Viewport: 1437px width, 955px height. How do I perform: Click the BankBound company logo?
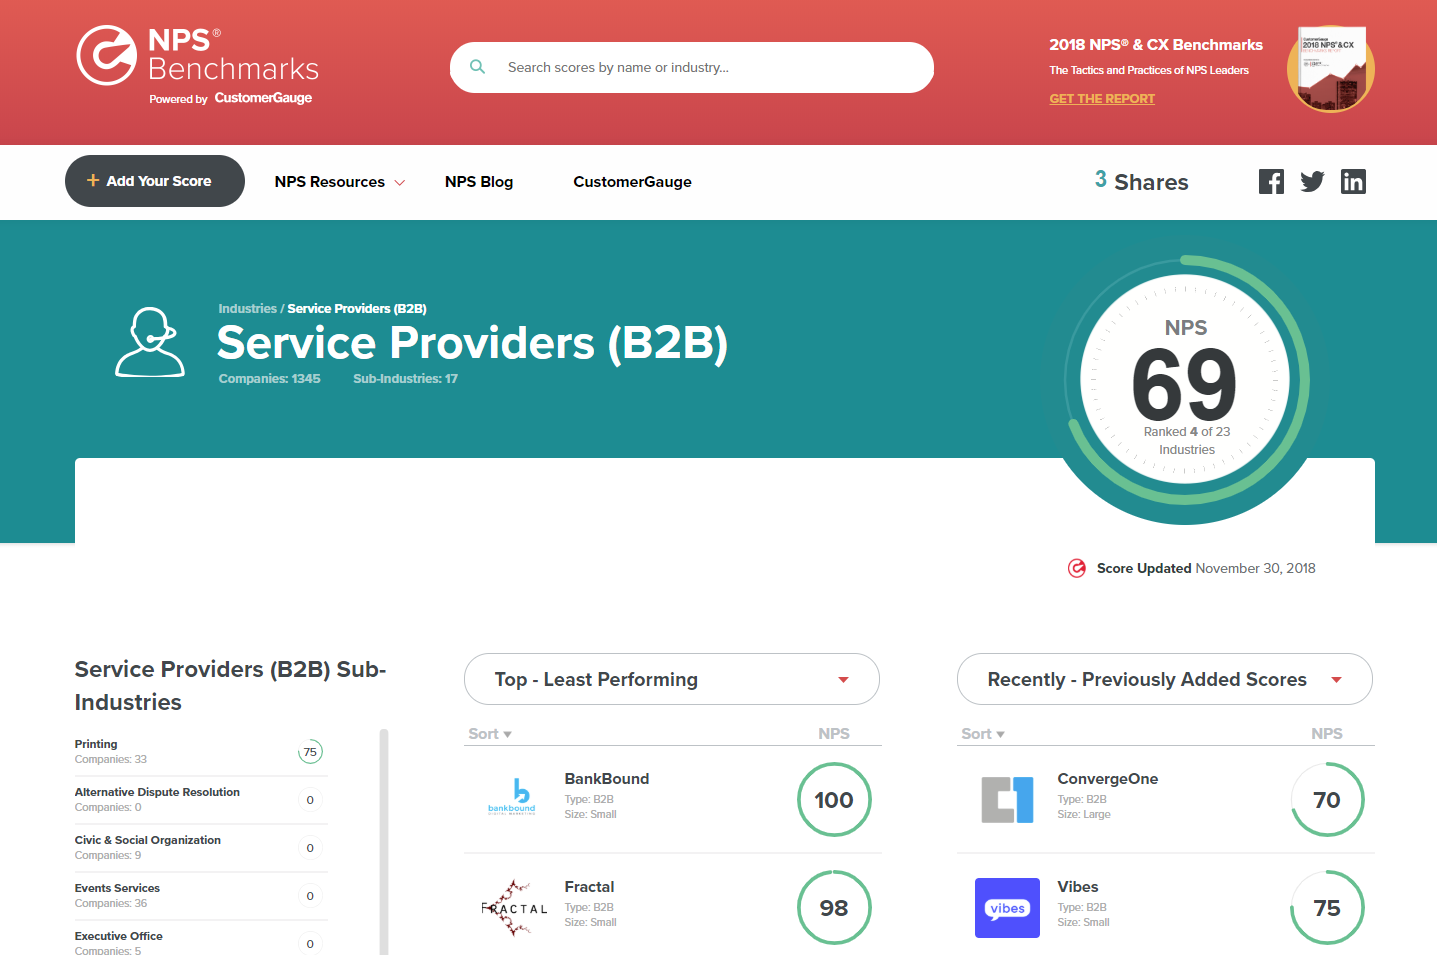click(x=512, y=797)
